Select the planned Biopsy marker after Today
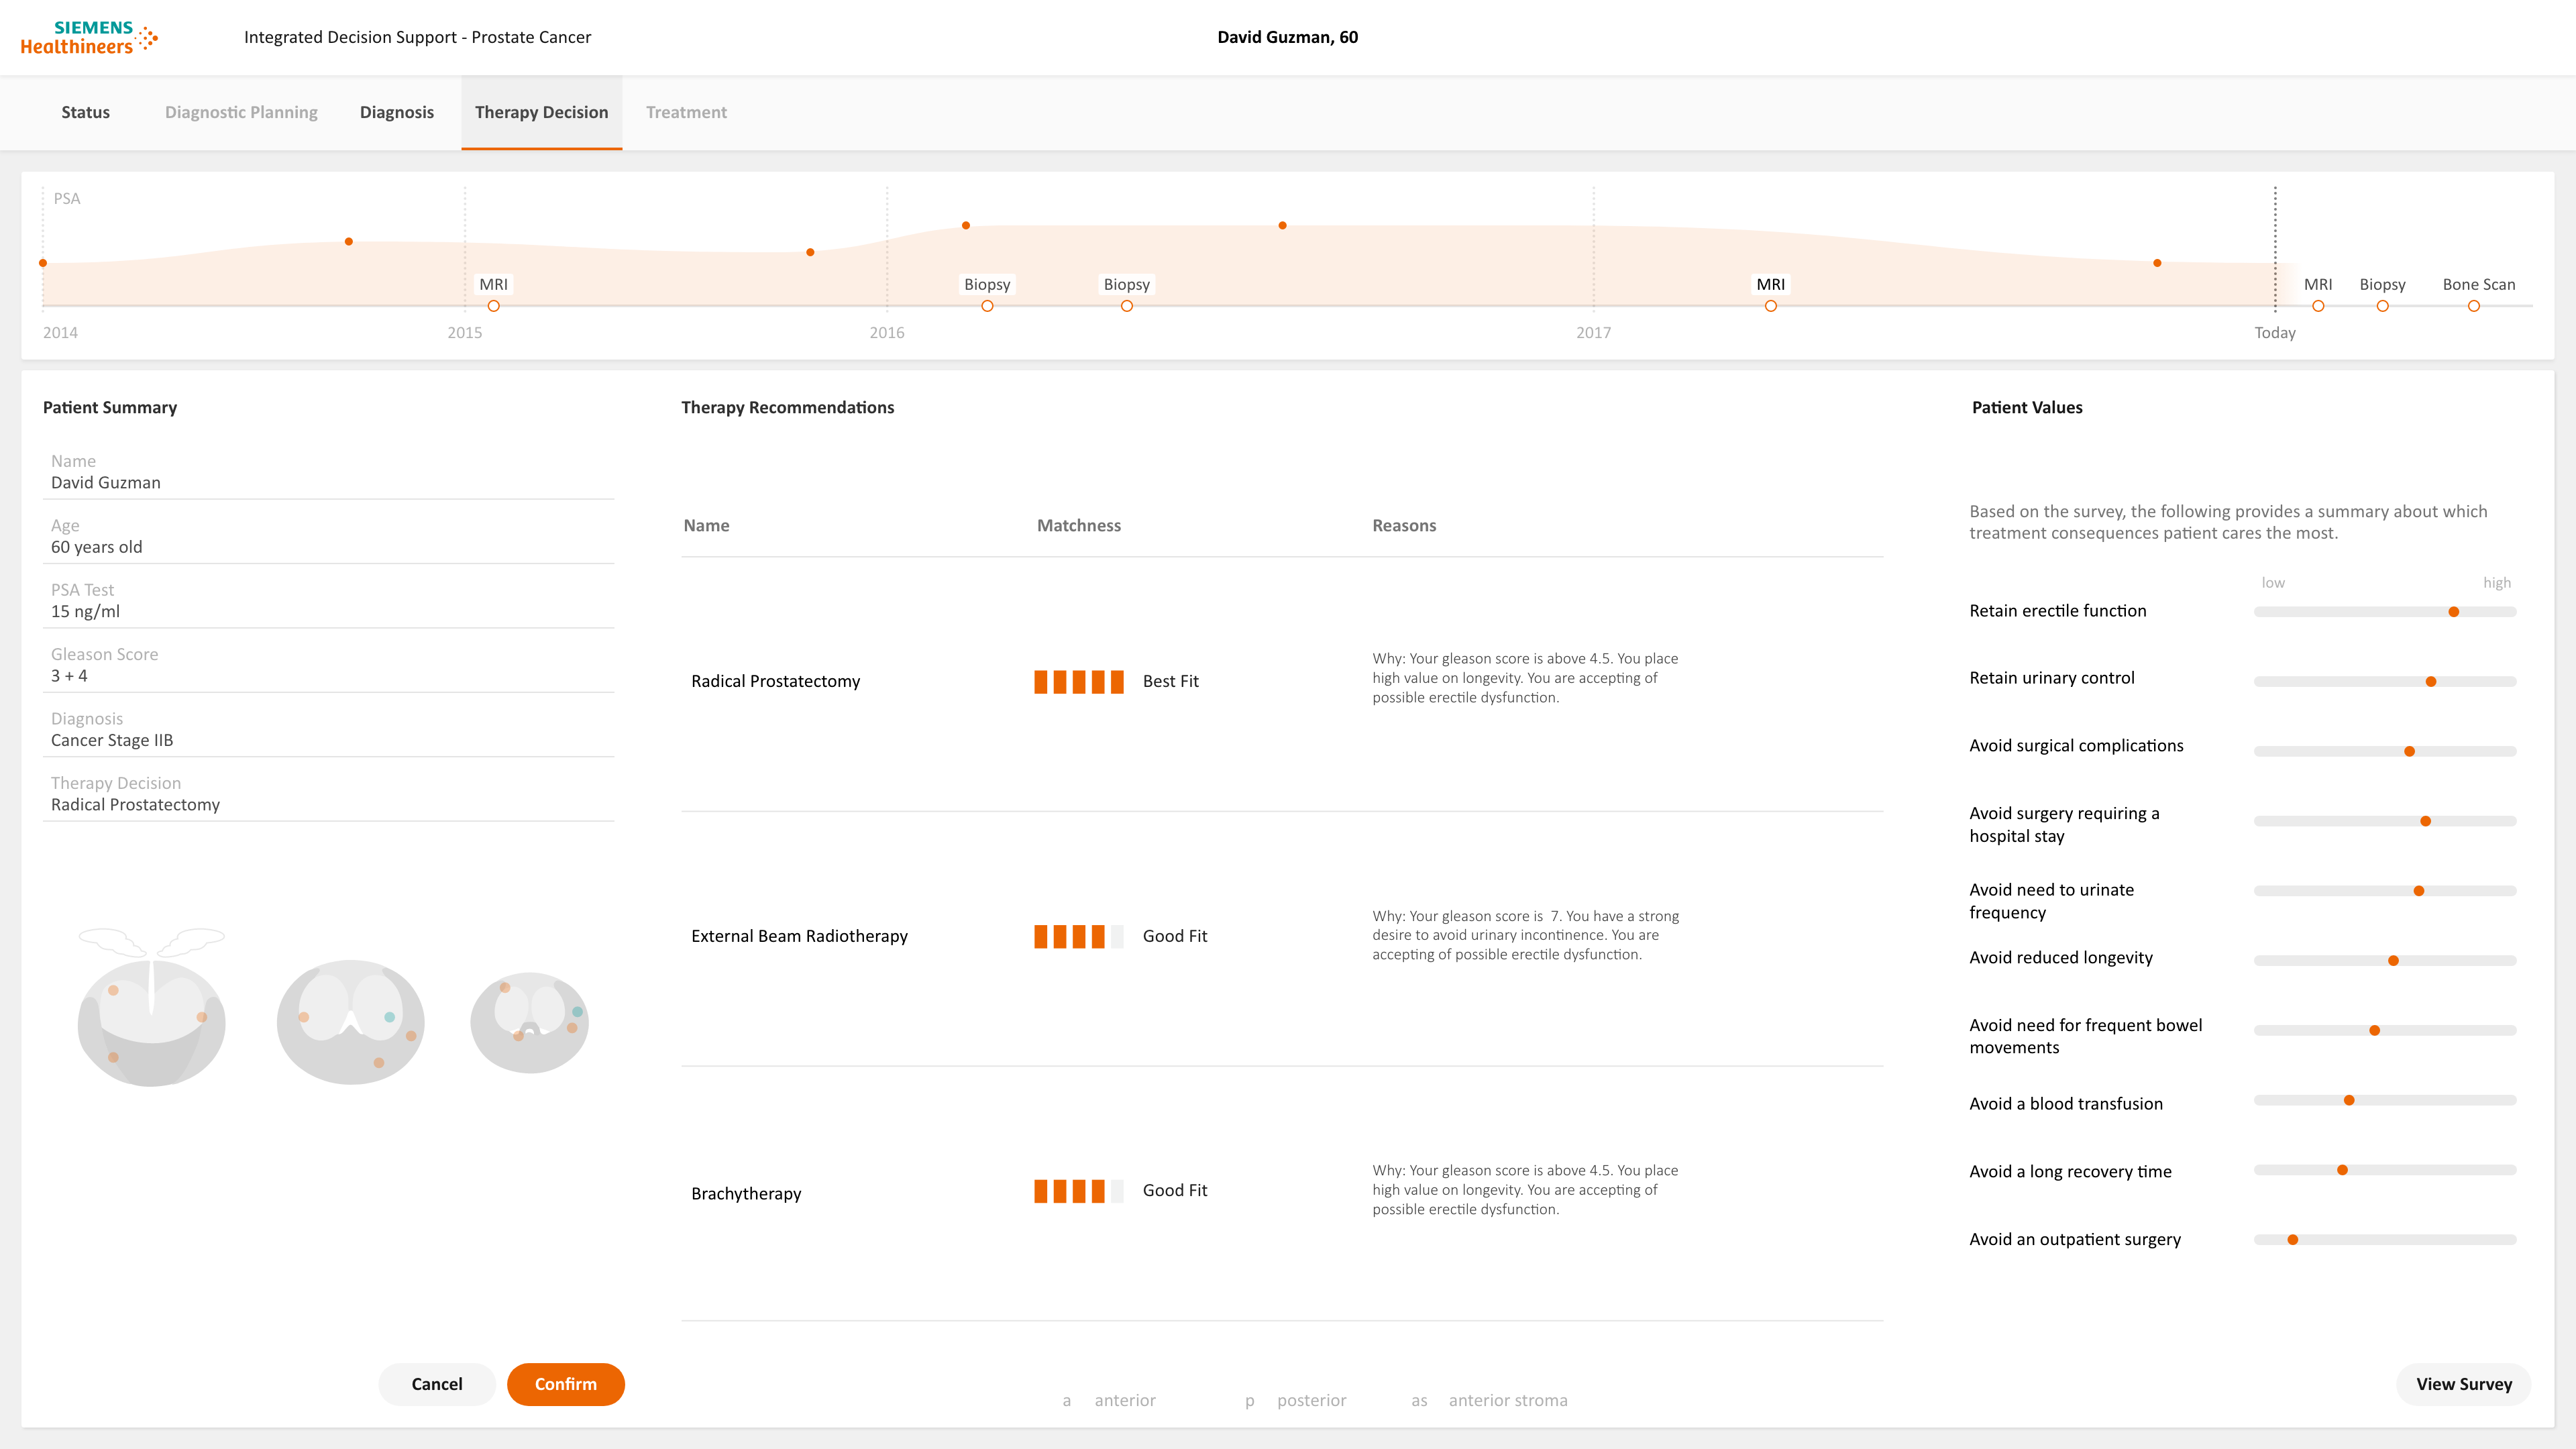 tap(2383, 306)
